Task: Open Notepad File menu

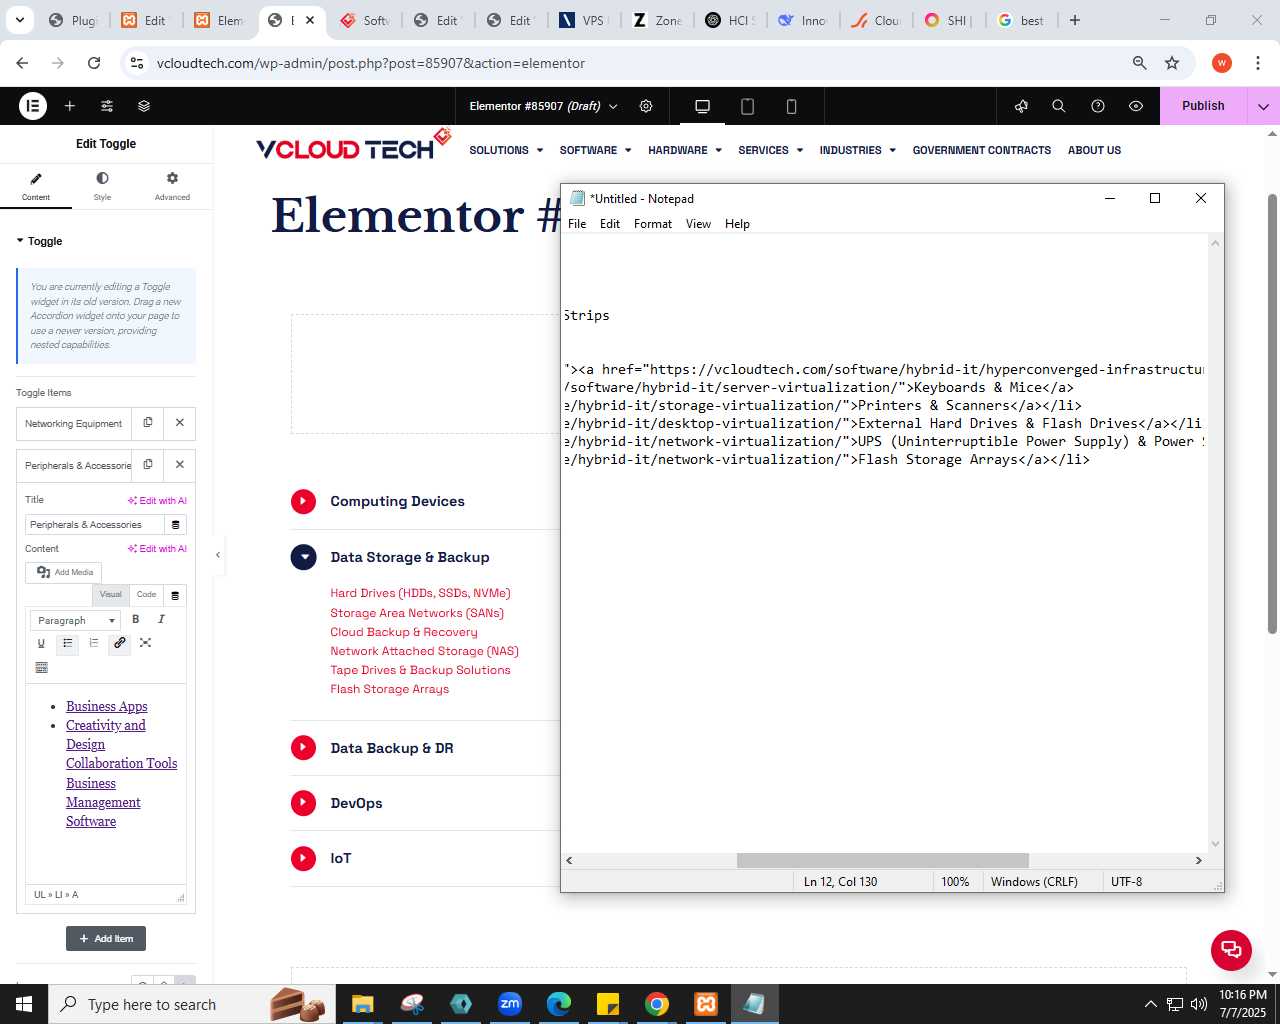Action: pos(577,224)
